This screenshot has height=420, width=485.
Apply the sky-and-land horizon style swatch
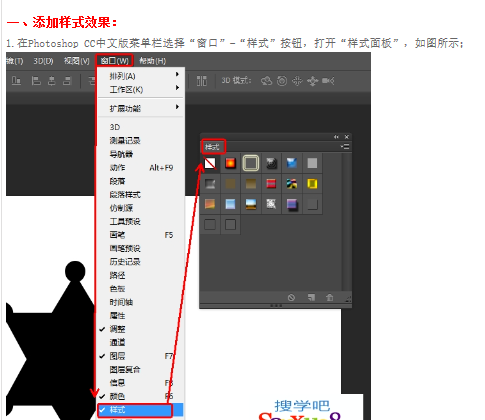pyautogui.click(x=251, y=204)
